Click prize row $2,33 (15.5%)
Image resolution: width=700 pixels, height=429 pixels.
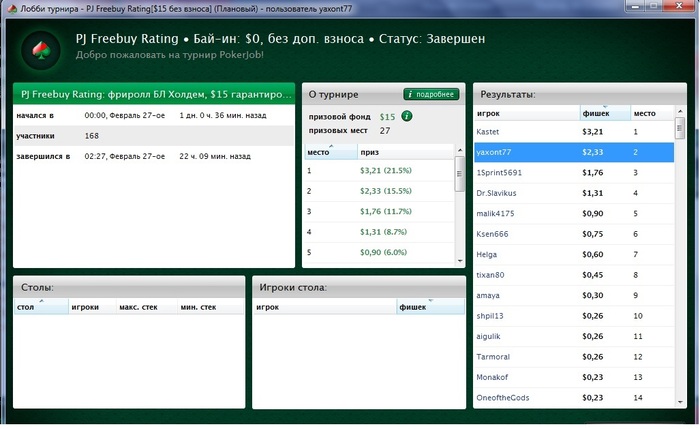(x=379, y=191)
